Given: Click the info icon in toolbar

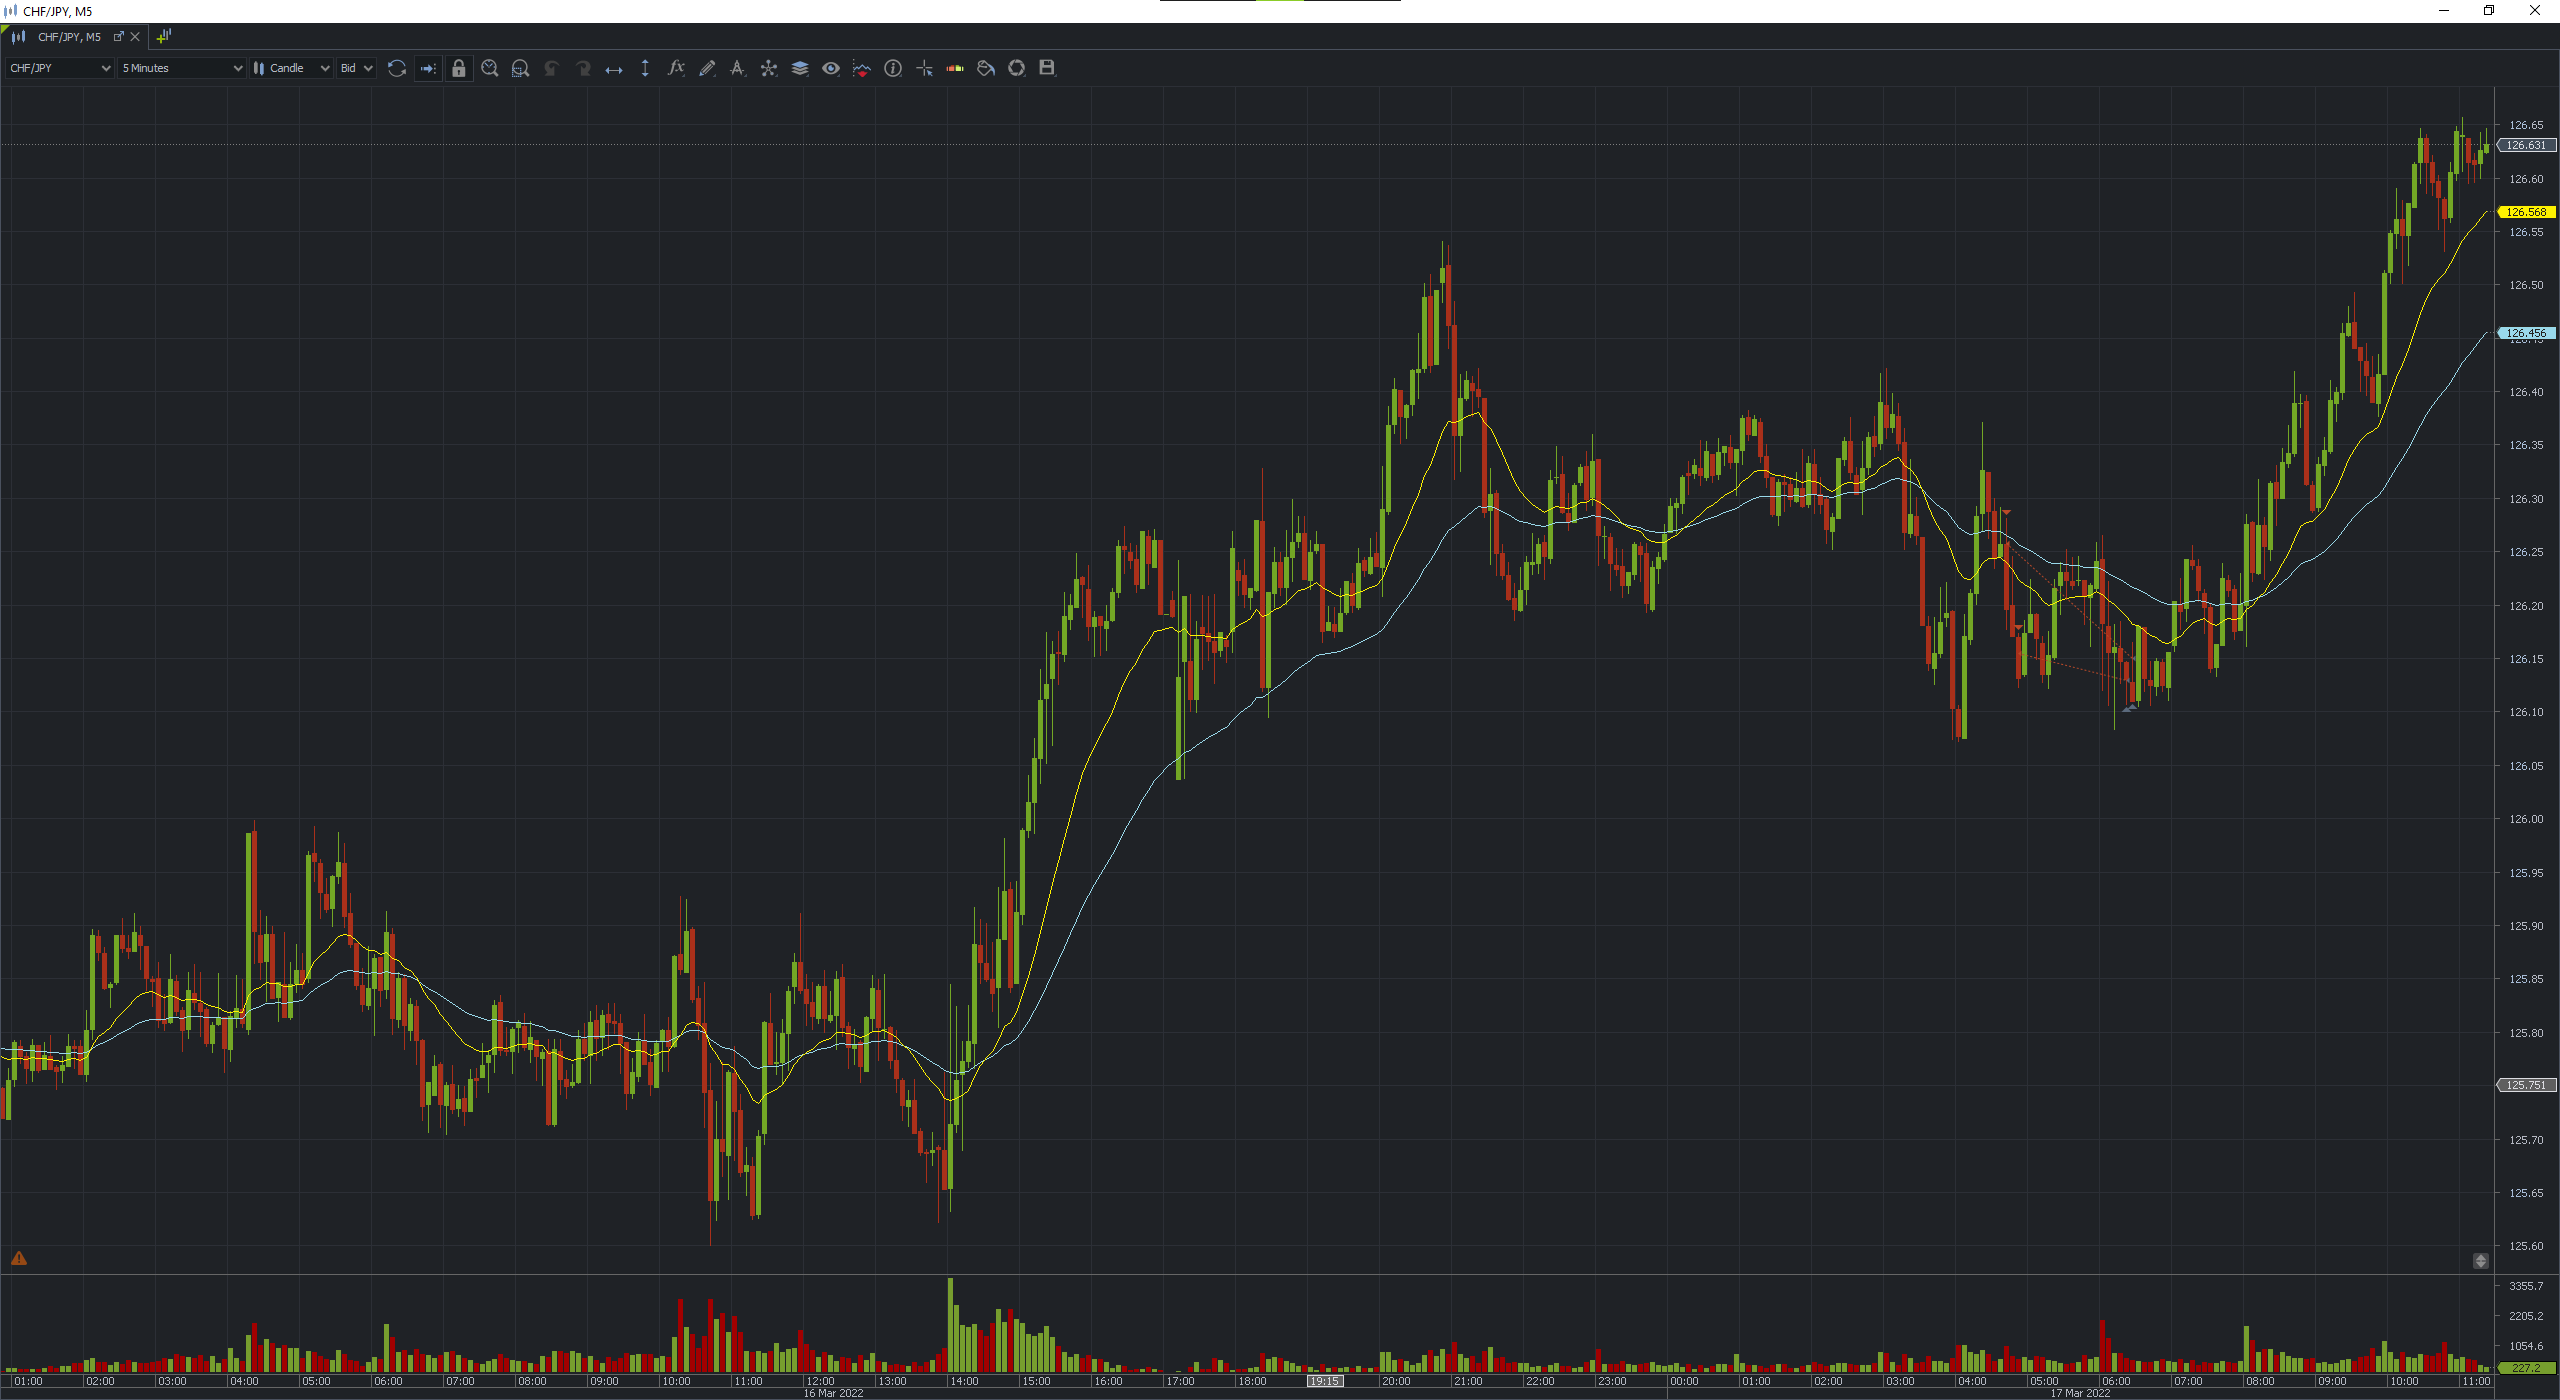Looking at the screenshot, I should (x=893, y=68).
